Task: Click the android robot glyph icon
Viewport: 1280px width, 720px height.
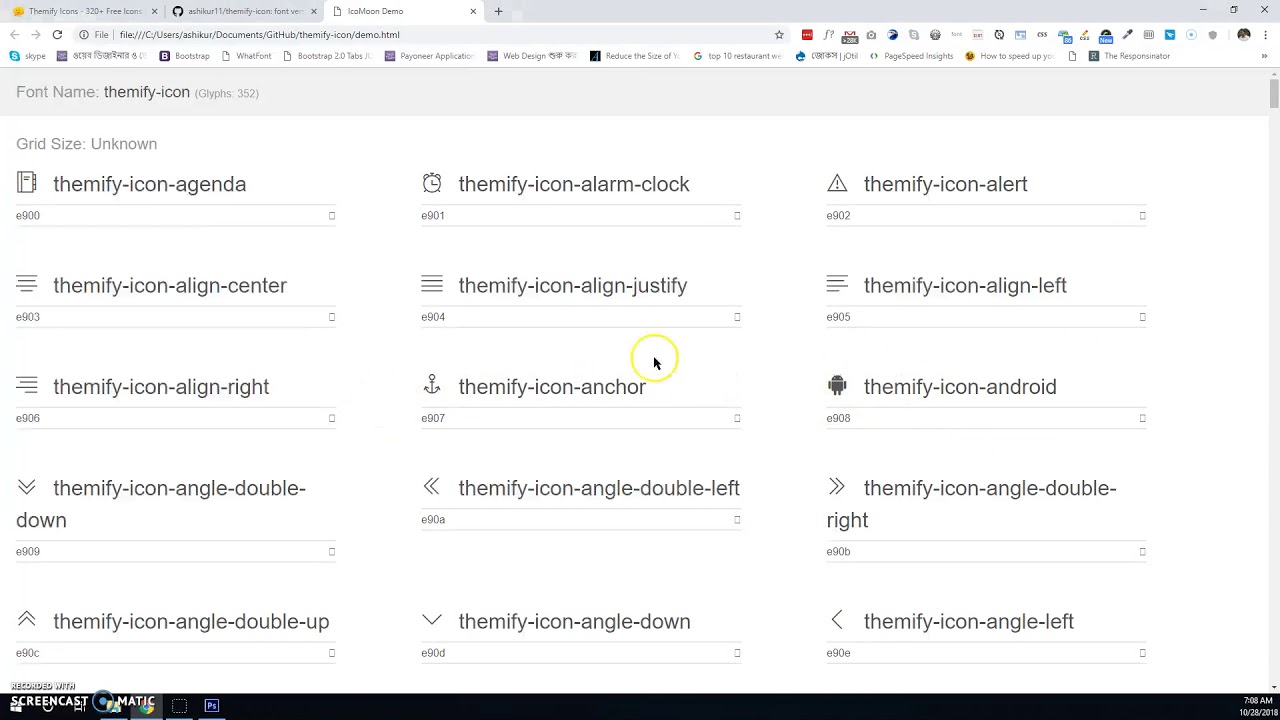Action: pos(837,384)
